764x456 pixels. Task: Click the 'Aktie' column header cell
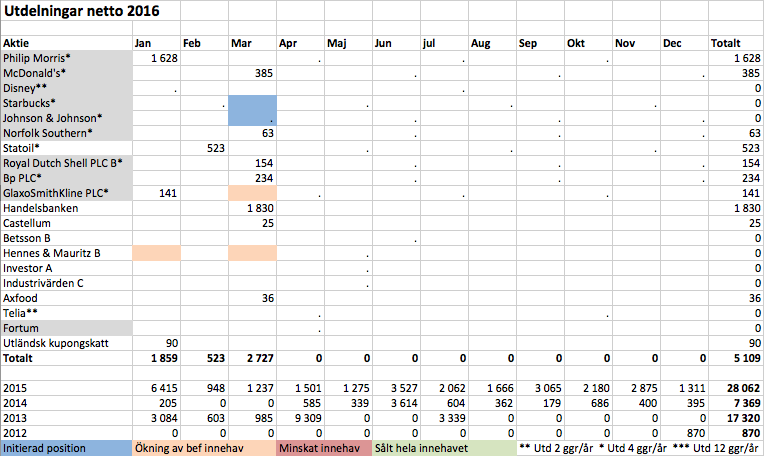[66, 43]
